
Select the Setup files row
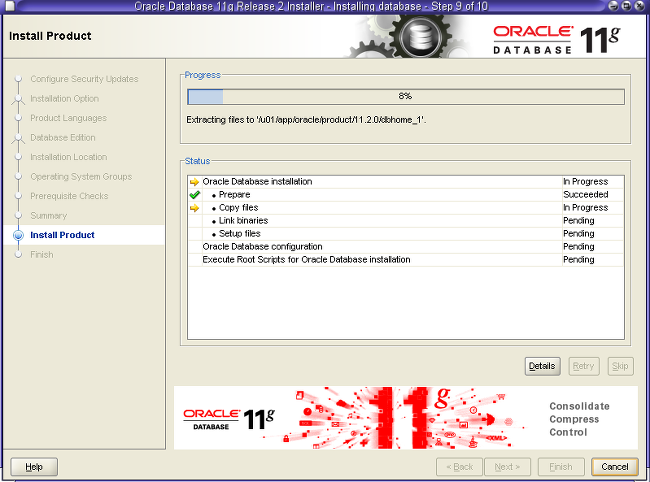coord(405,234)
